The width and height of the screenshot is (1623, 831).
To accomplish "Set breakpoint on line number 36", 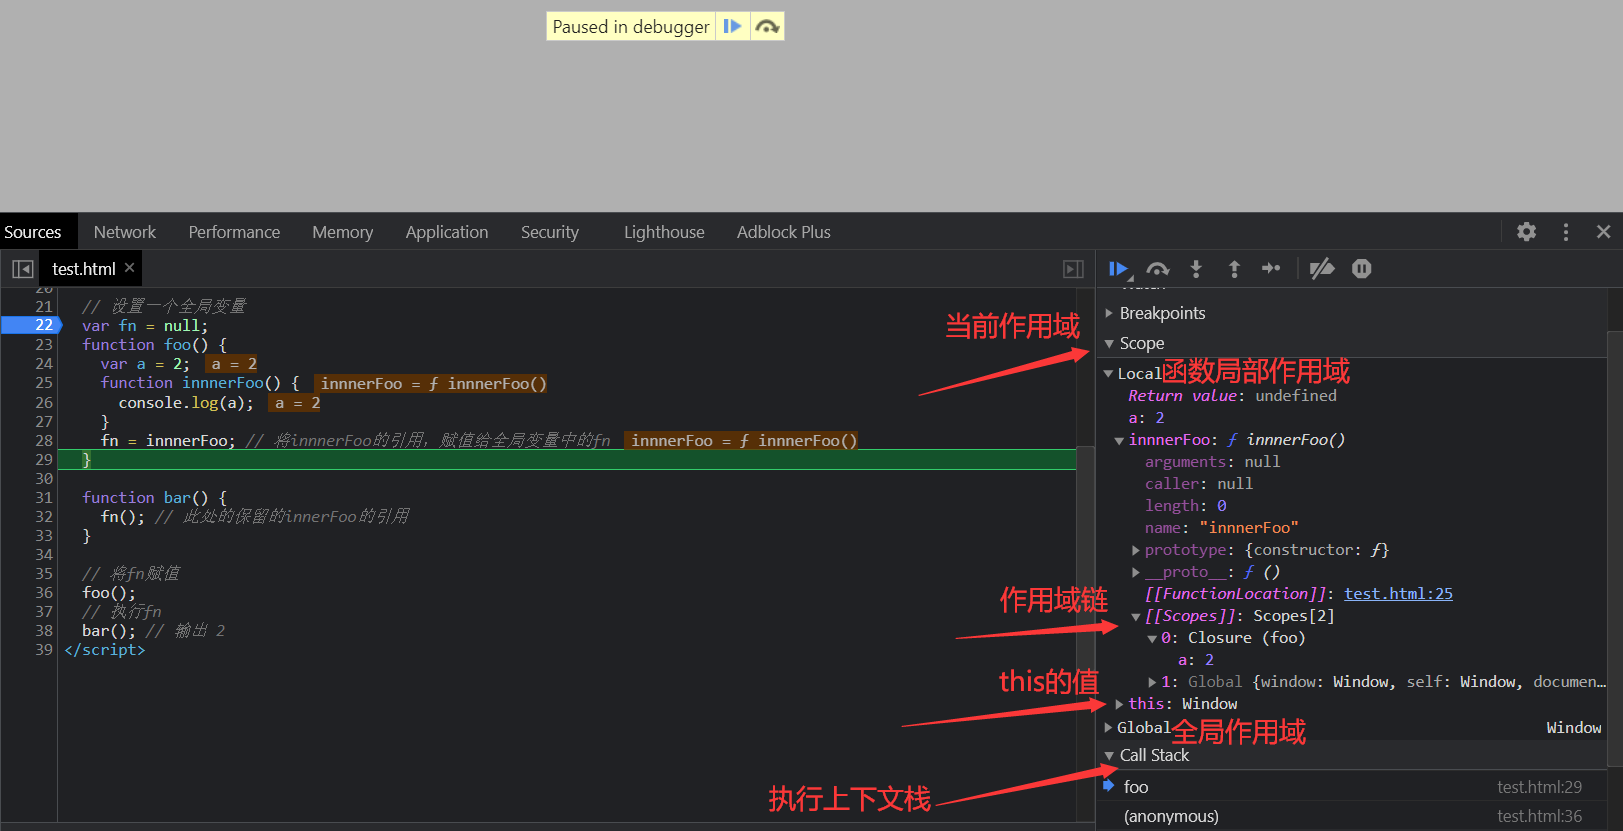I will click(x=44, y=592).
